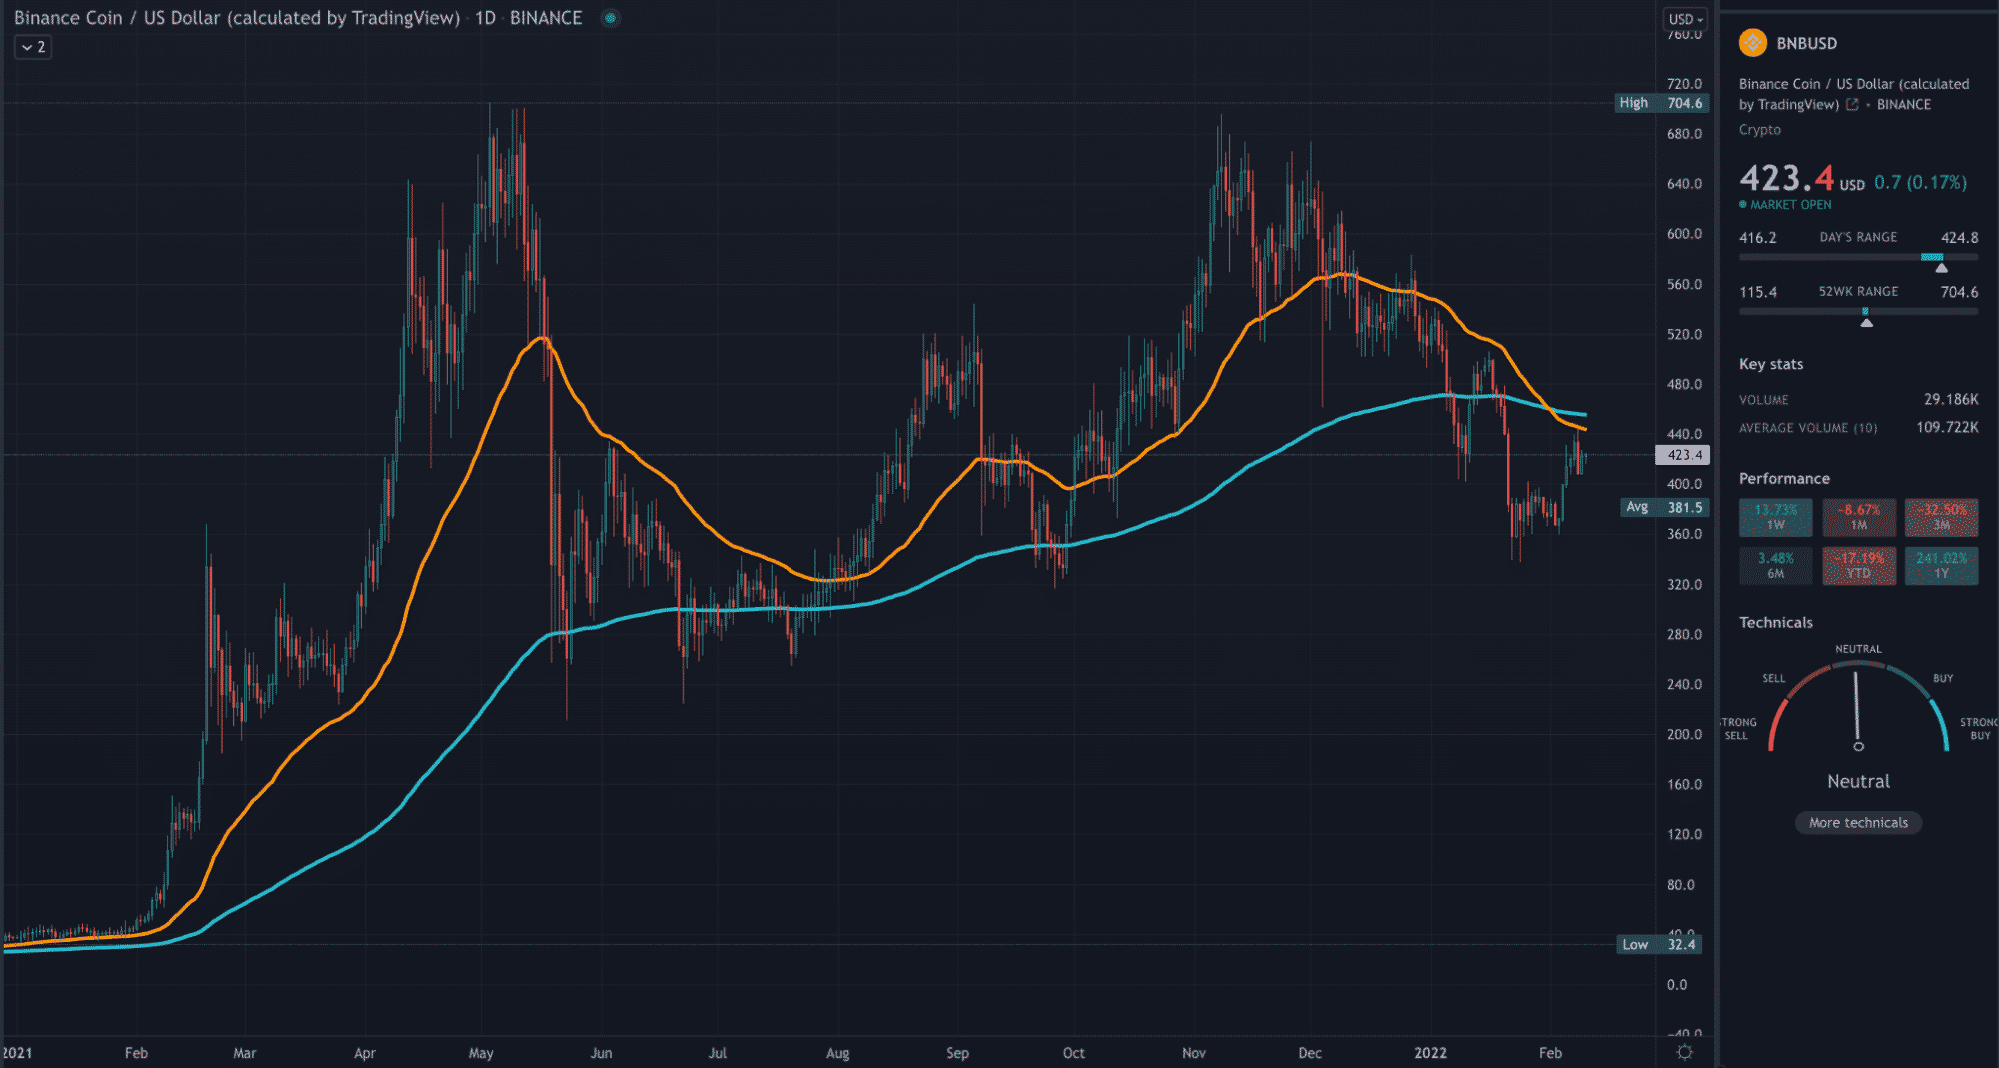The width and height of the screenshot is (1999, 1068).
Task: Select the 3M performance tile
Action: (1941, 517)
